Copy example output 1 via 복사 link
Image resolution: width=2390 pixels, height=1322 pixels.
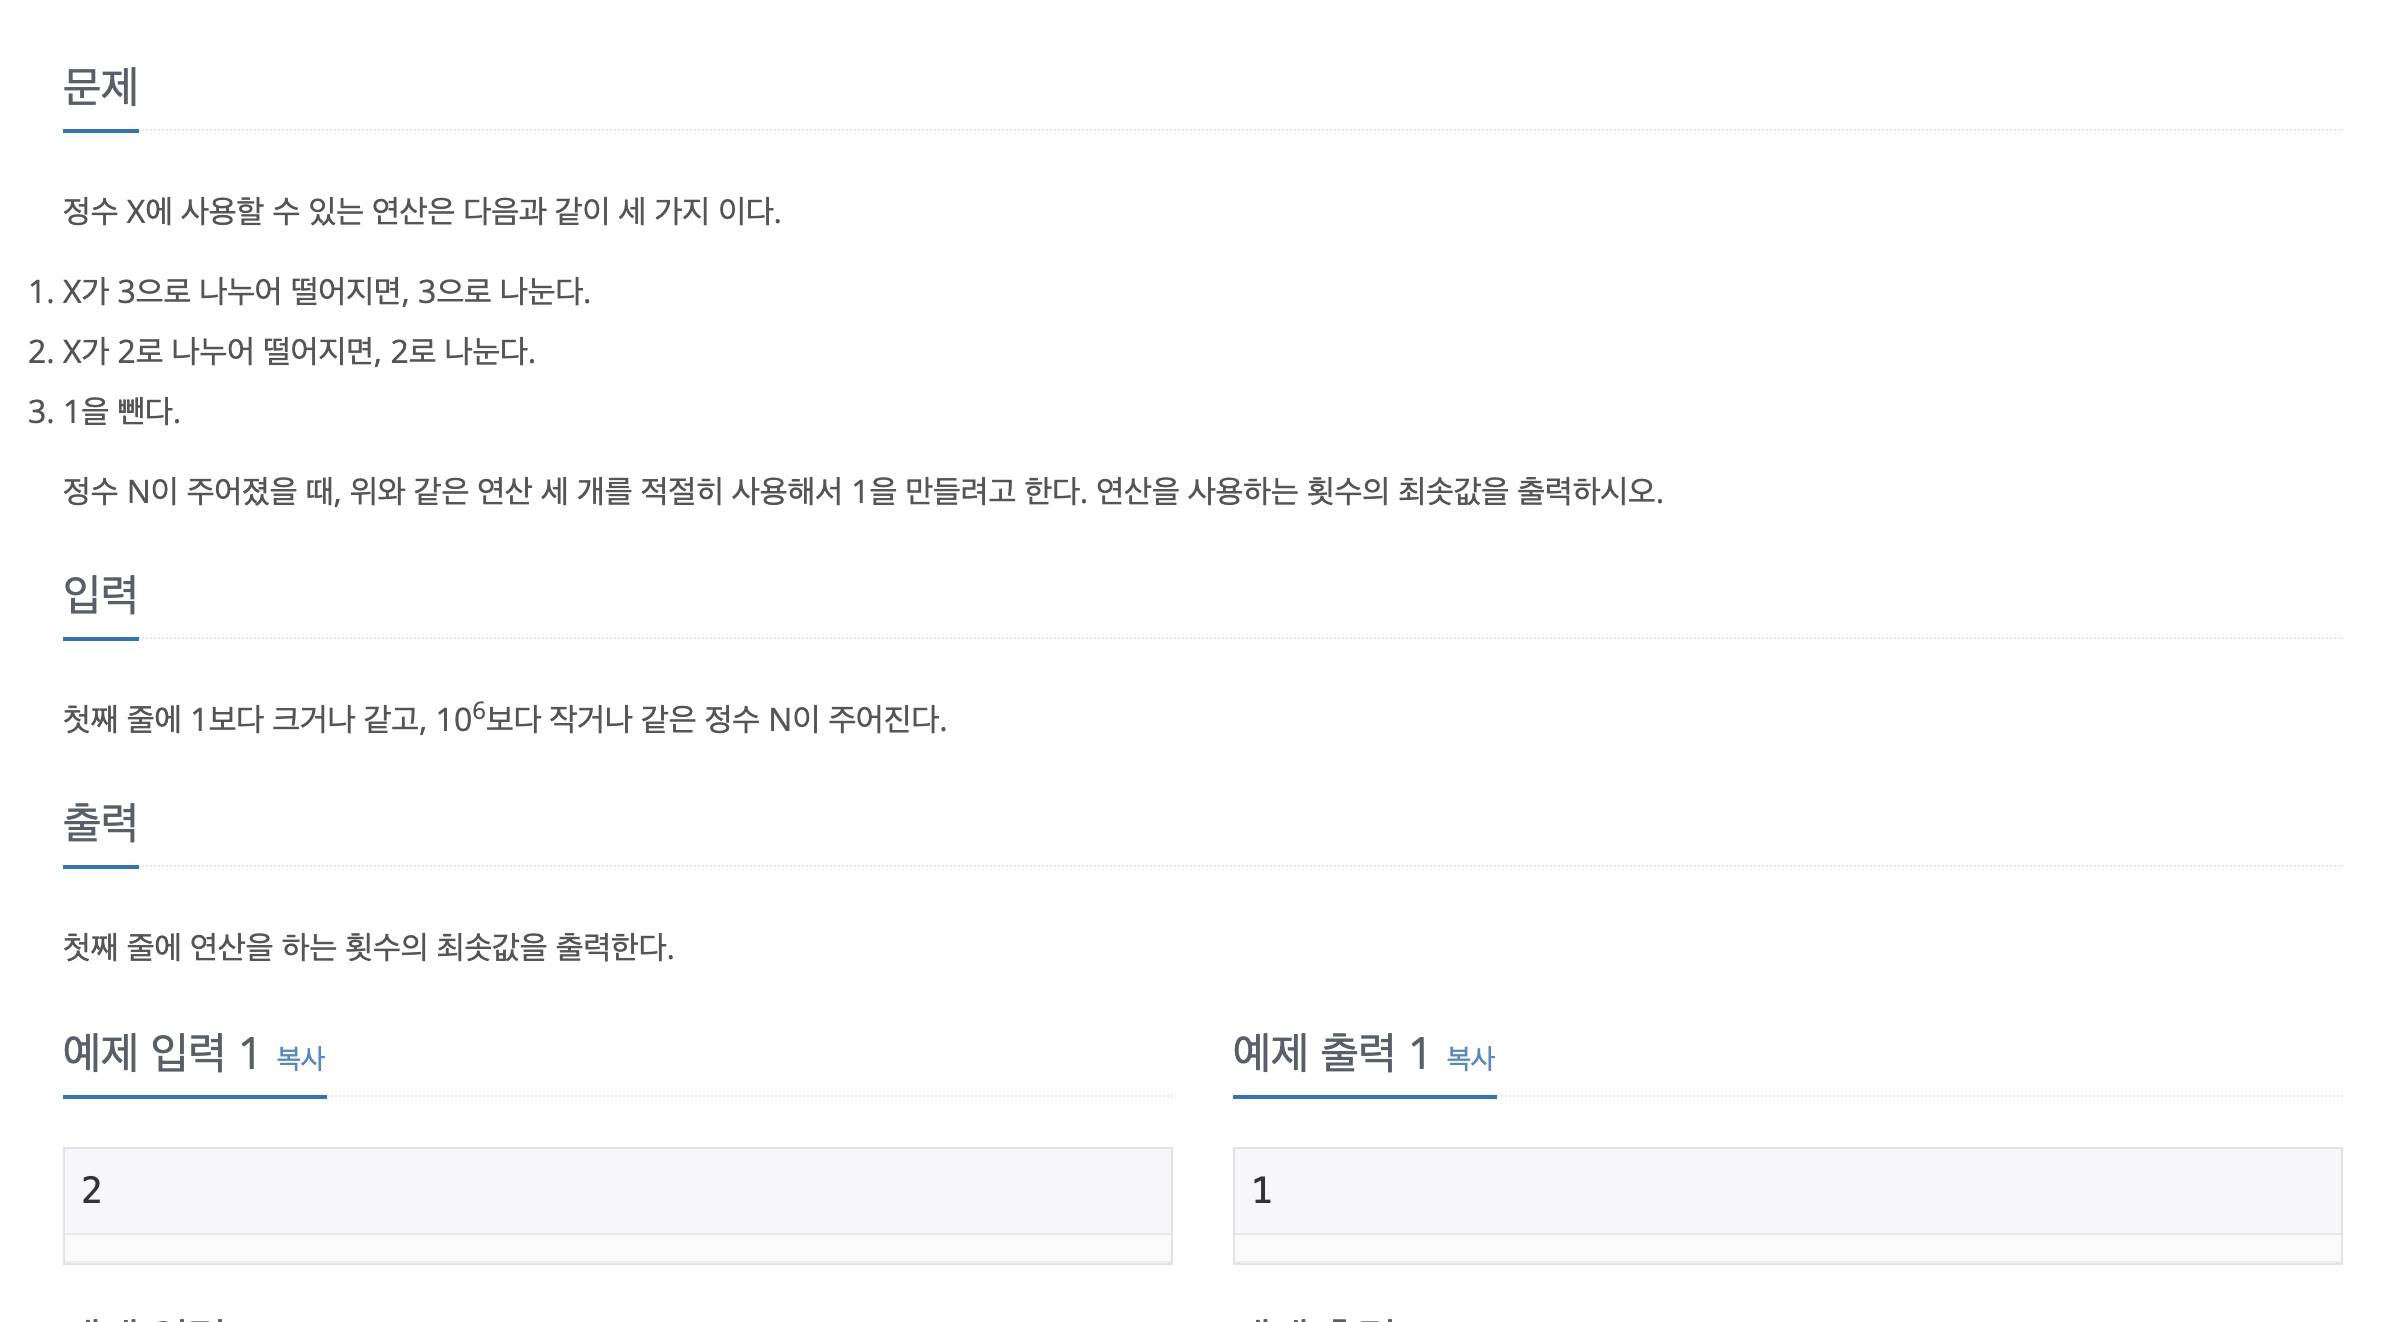(x=1470, y=1058)
